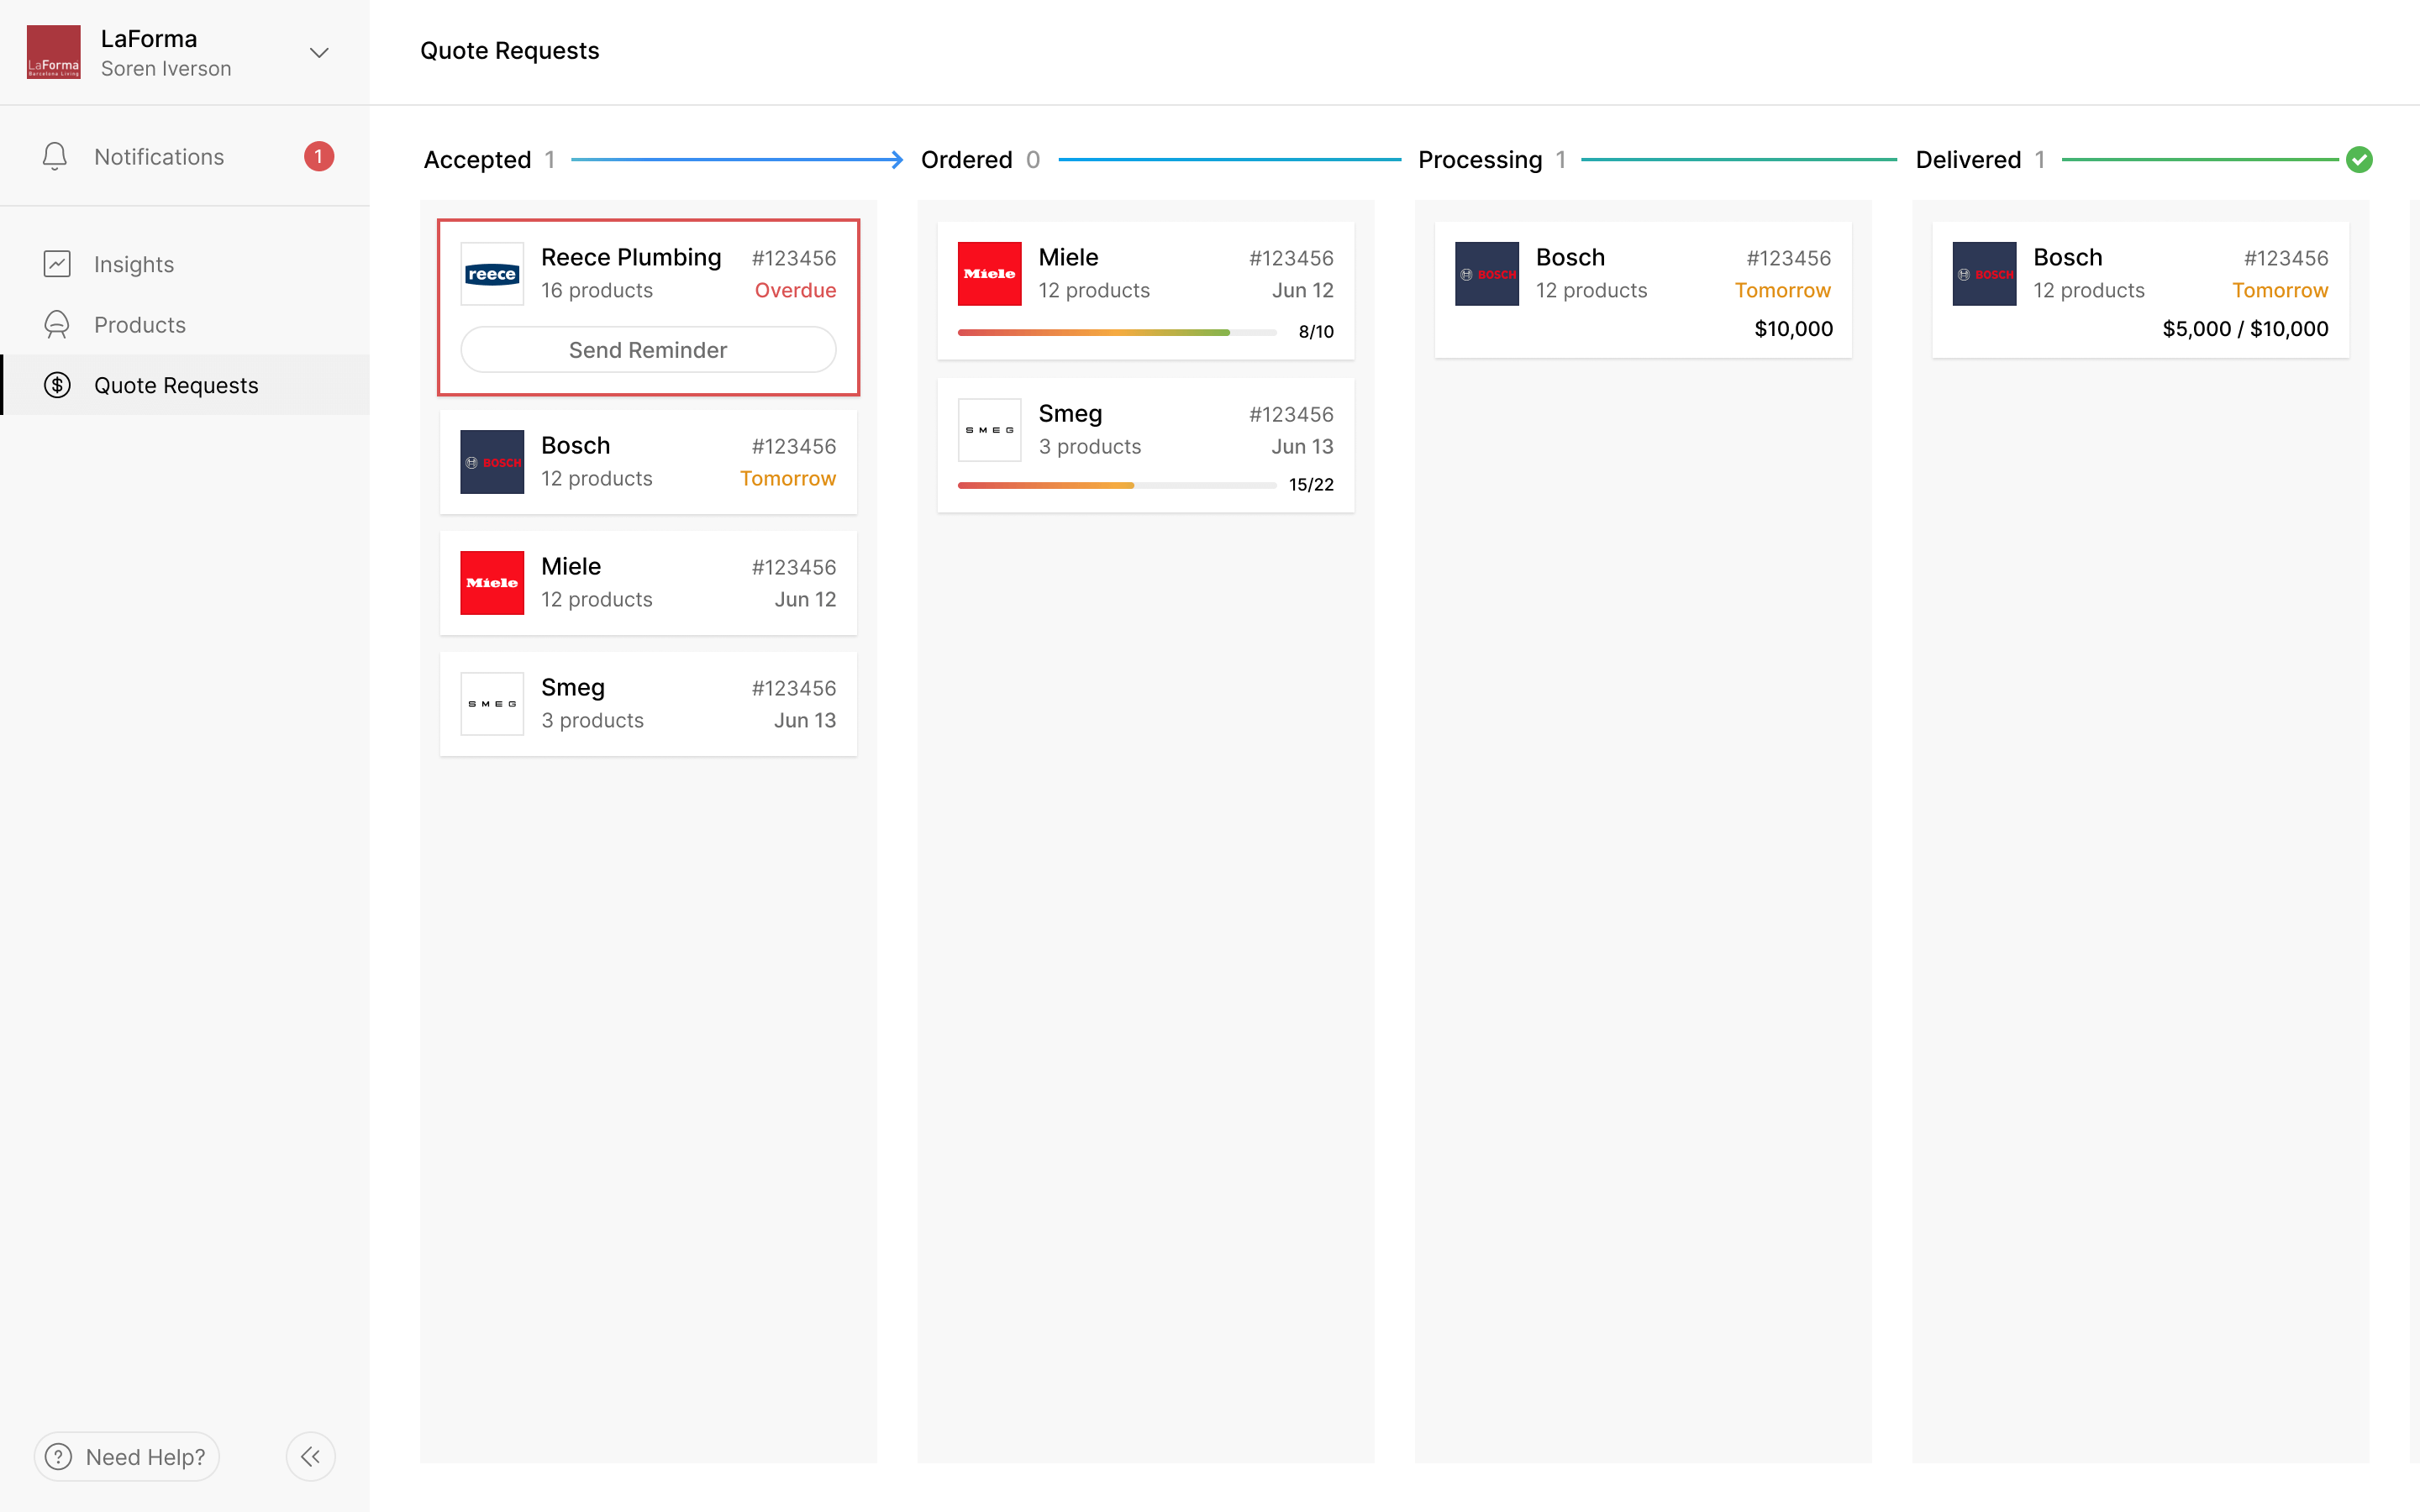Click the Accepted column arrow

[x=896, y=160]
